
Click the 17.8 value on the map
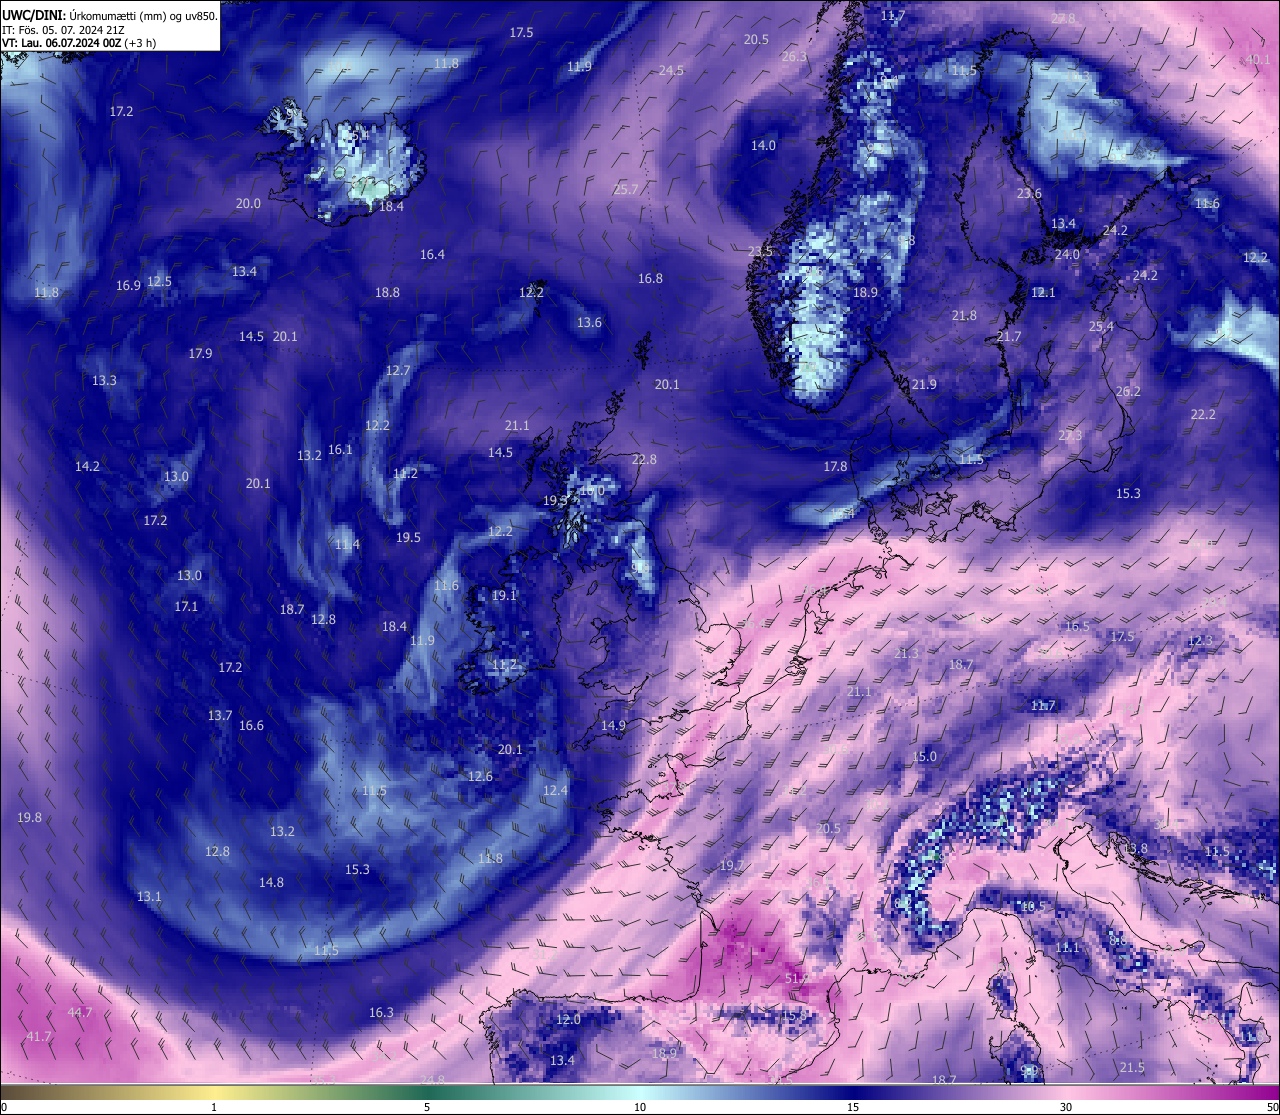pyautogui.click(x=835, y=467)
